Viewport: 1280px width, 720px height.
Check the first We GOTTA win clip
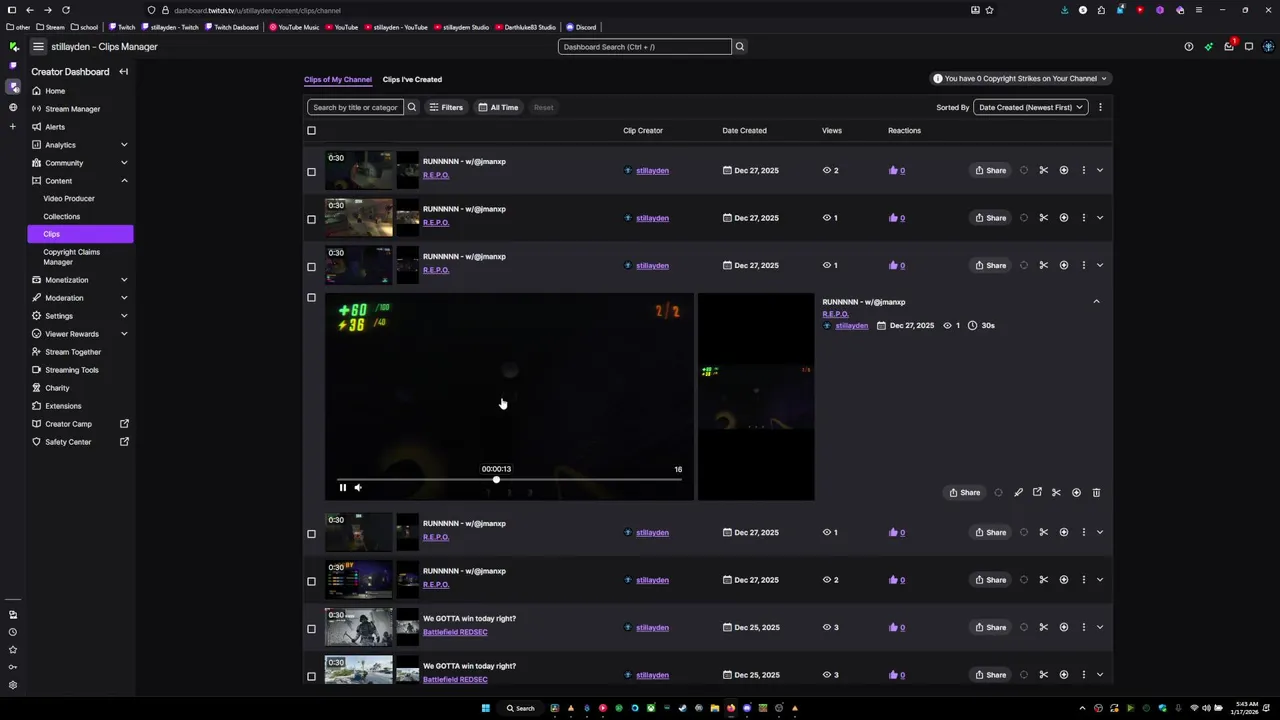tap(311, 629)
